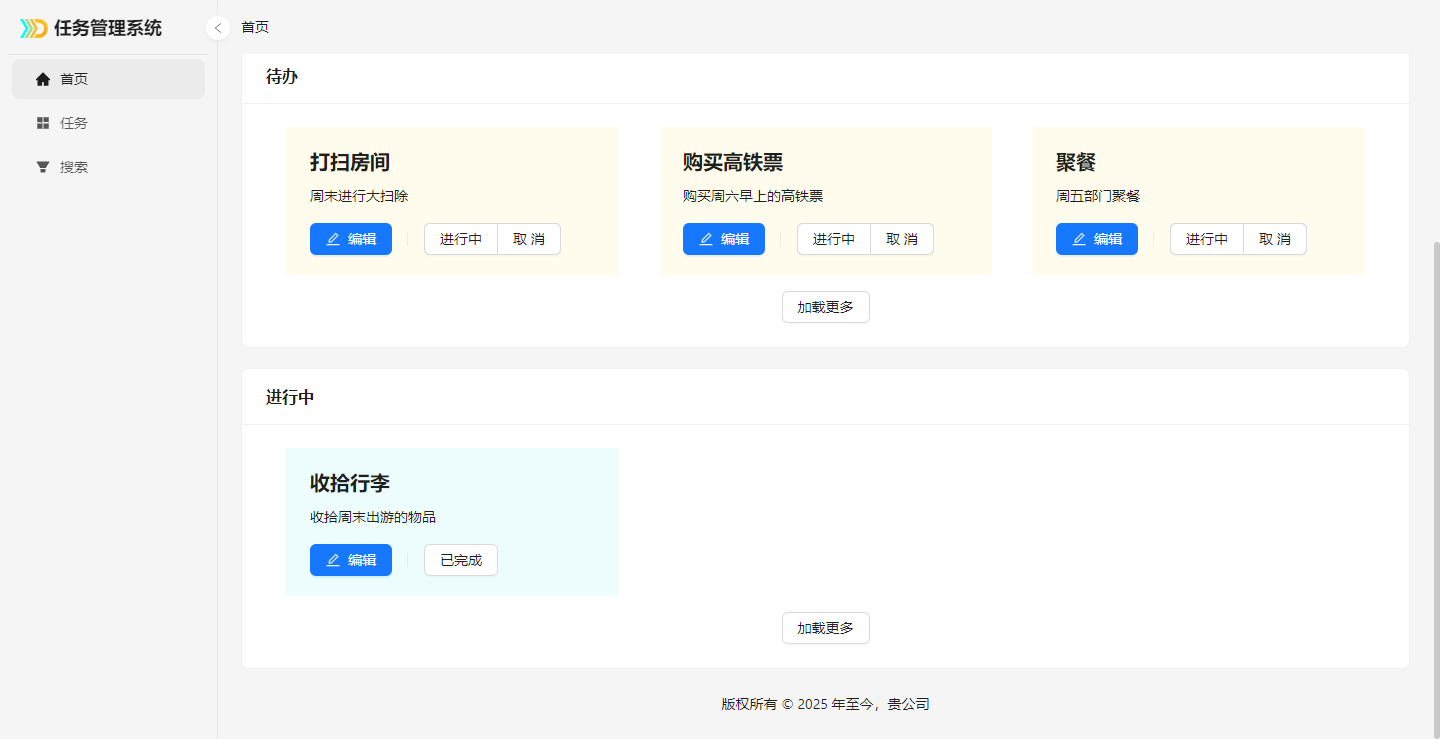Cancel the 购买高铁票 task
Viewport: 1440px width, 739px height.
tap(902, 239)
